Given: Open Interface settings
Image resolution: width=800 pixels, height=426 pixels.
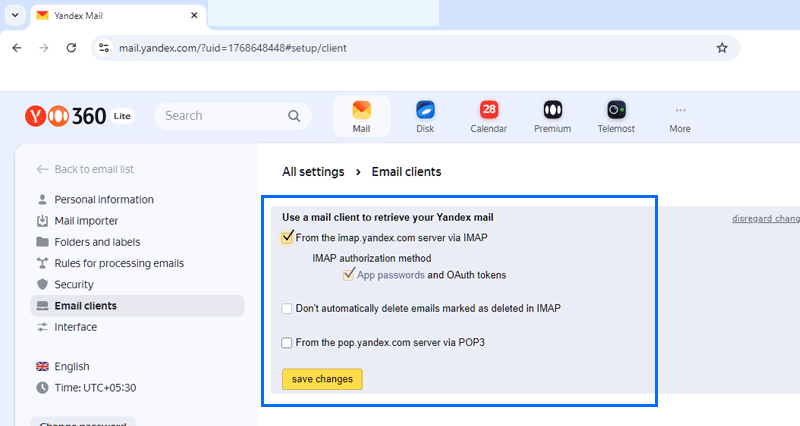Looking at the screenshot, I should click(x=66, y=327).
